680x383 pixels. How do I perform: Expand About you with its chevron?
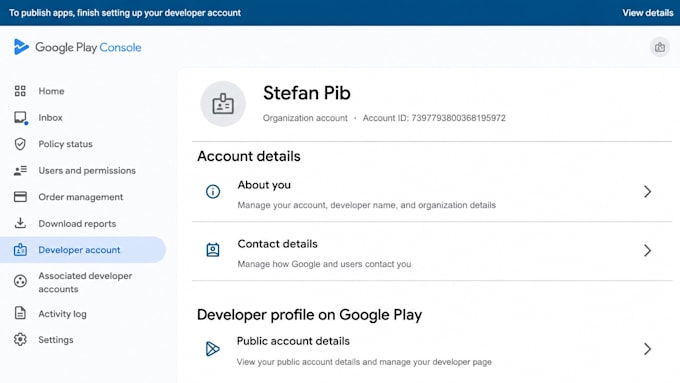click(647, 191)
